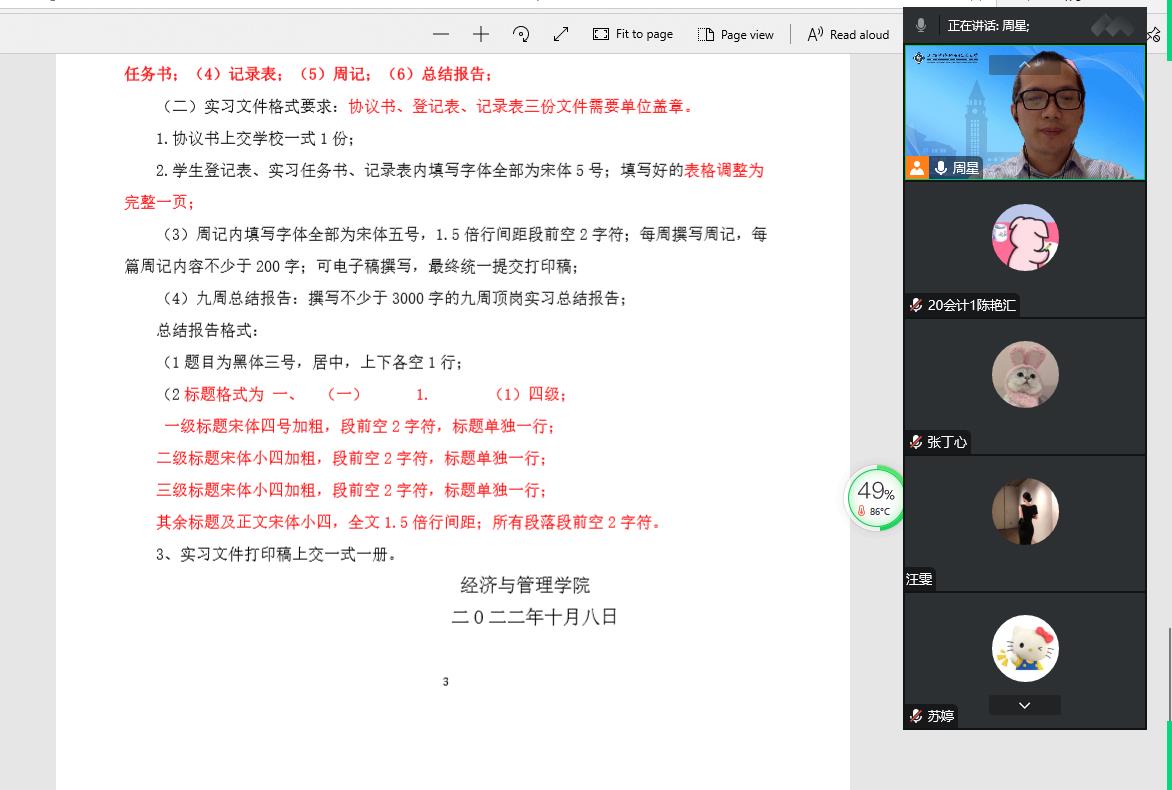This screenshot has width=1172, height=790.
Task: Click the 49% performance monitor widget
Action: pos(875,498)
